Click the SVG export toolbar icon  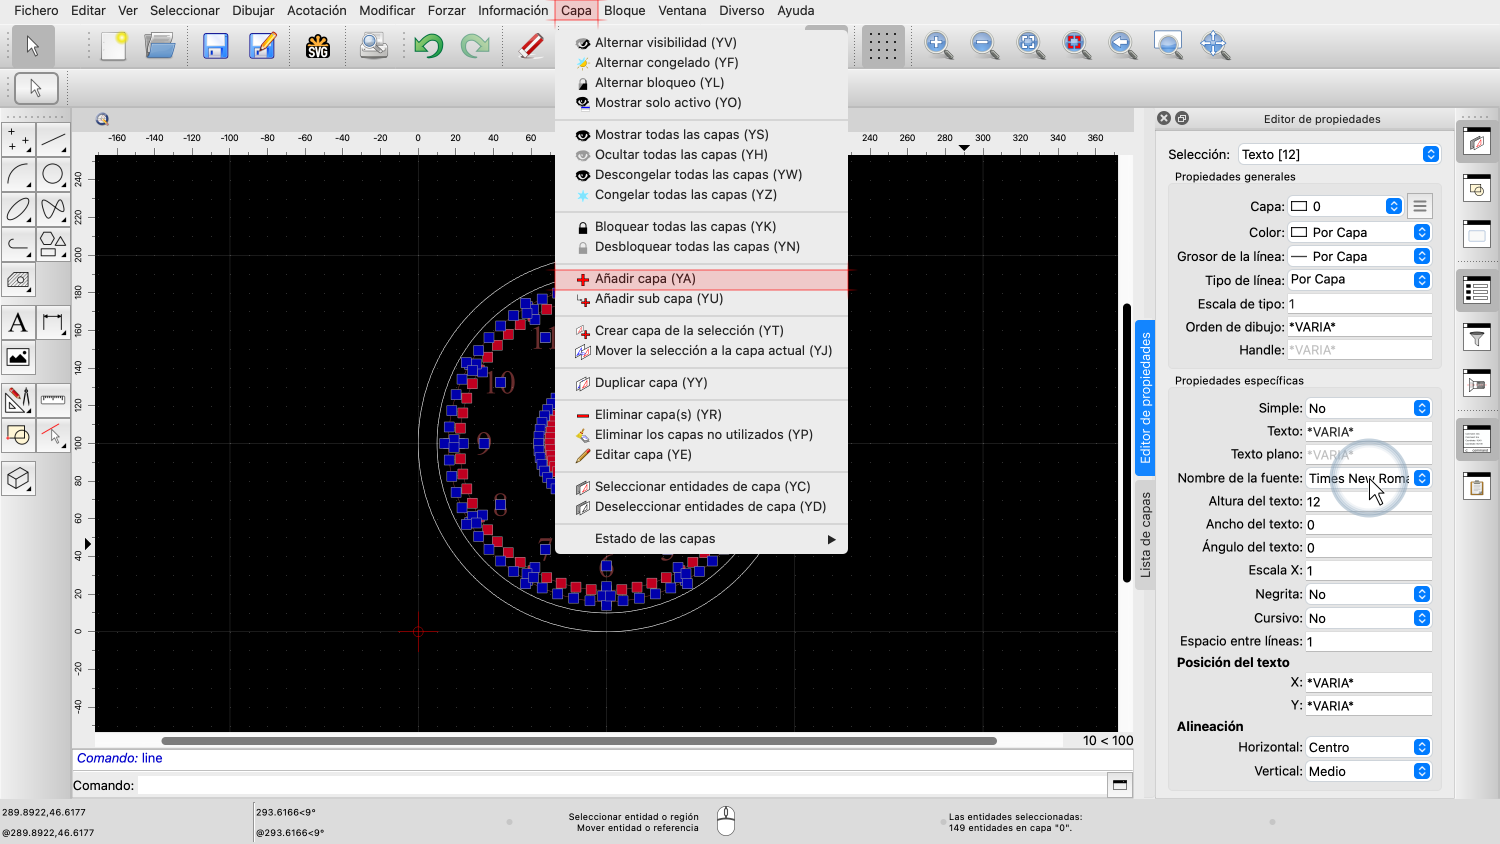(318, 46)
